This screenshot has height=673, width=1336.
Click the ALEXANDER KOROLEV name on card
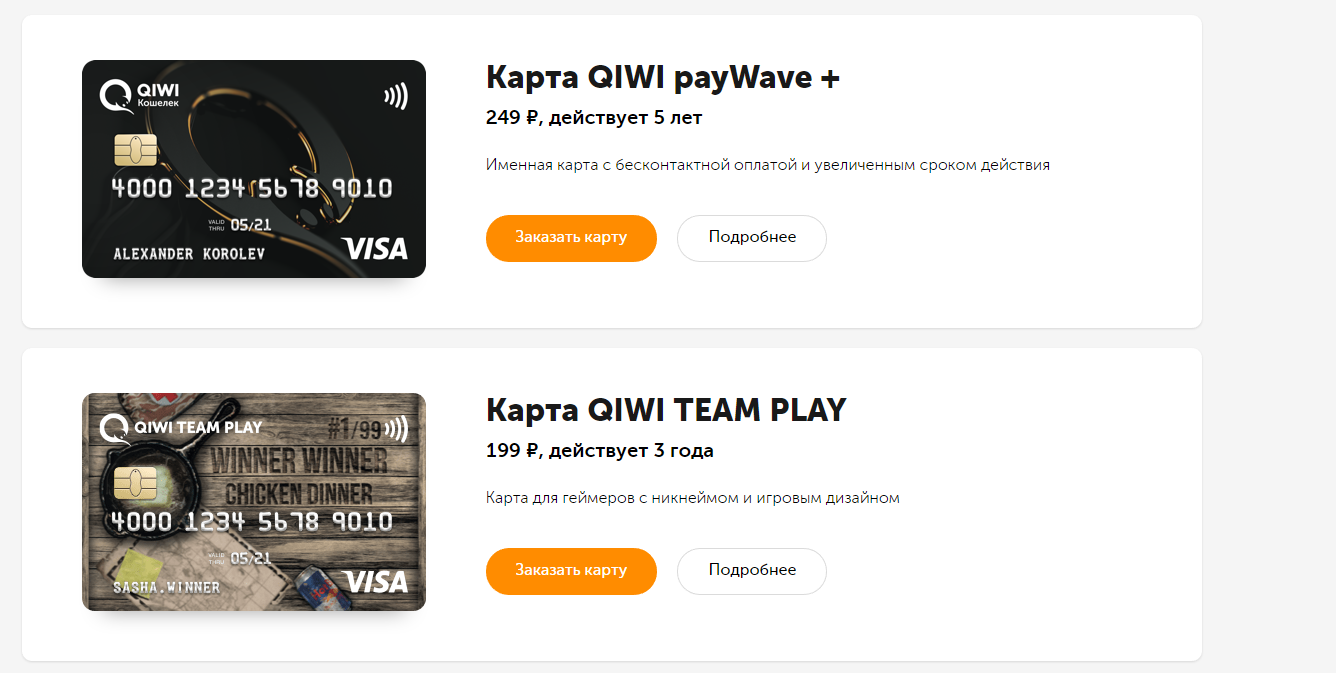189,254
